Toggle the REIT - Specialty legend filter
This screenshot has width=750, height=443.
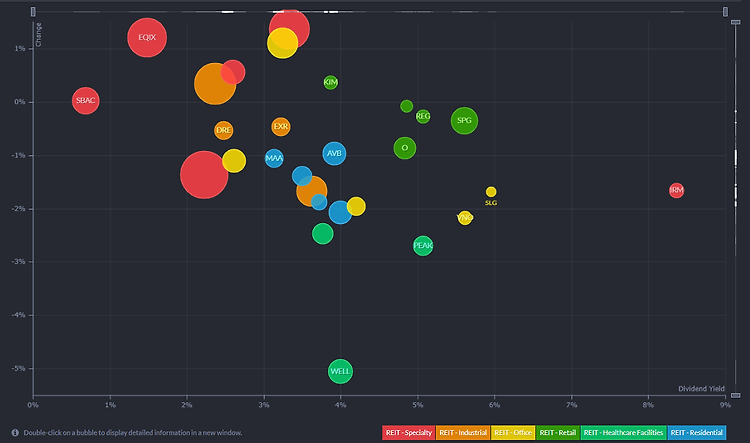point(408,432)
